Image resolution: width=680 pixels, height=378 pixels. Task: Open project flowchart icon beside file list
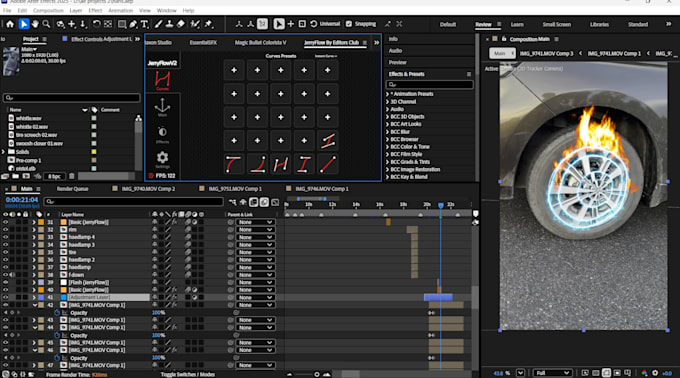pos(138,118)
